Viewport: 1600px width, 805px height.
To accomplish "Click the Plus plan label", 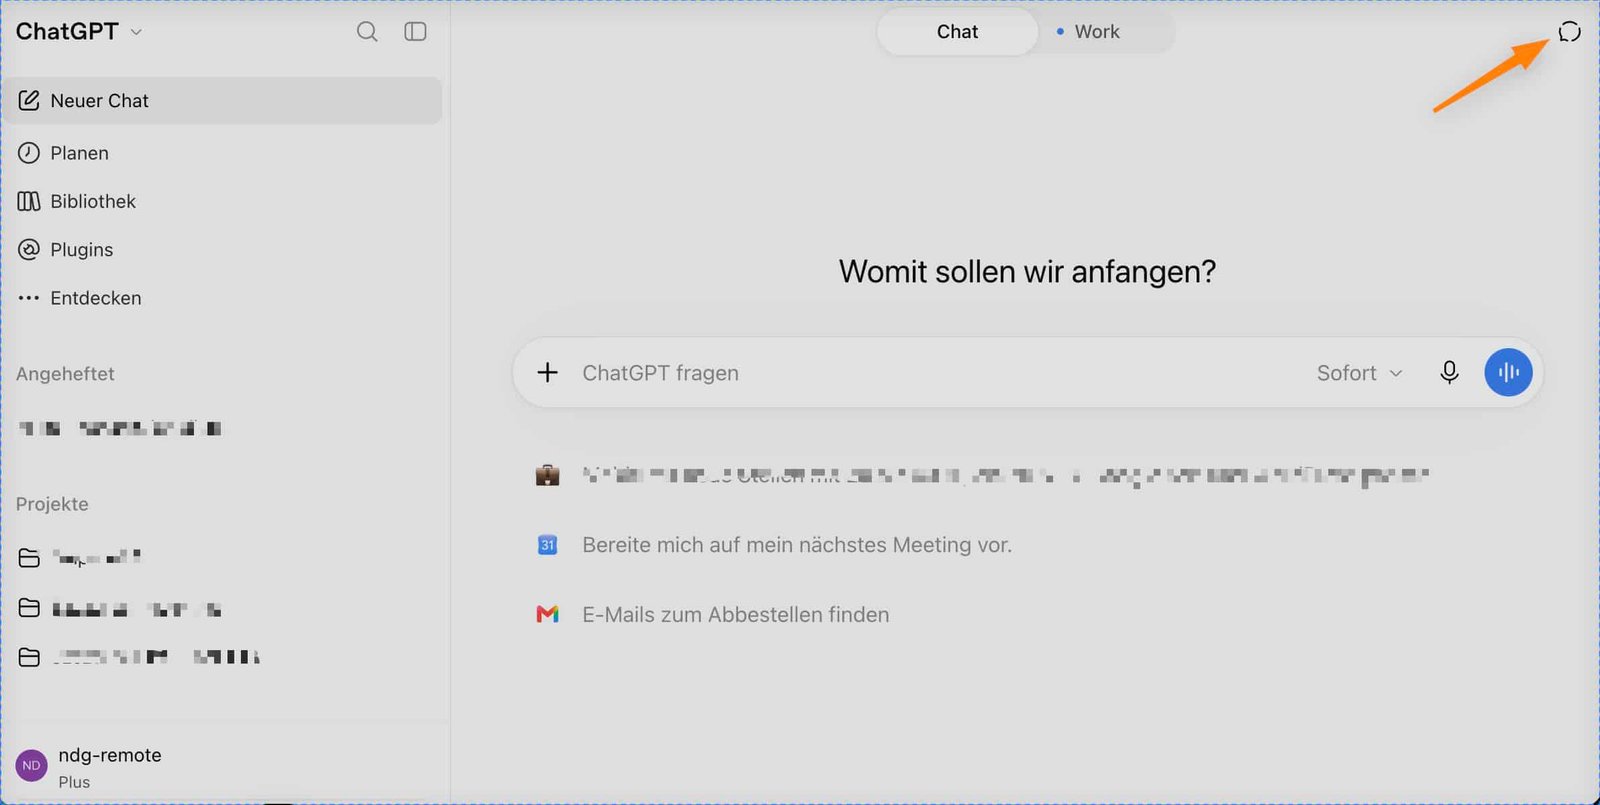I will coord(74,782).
